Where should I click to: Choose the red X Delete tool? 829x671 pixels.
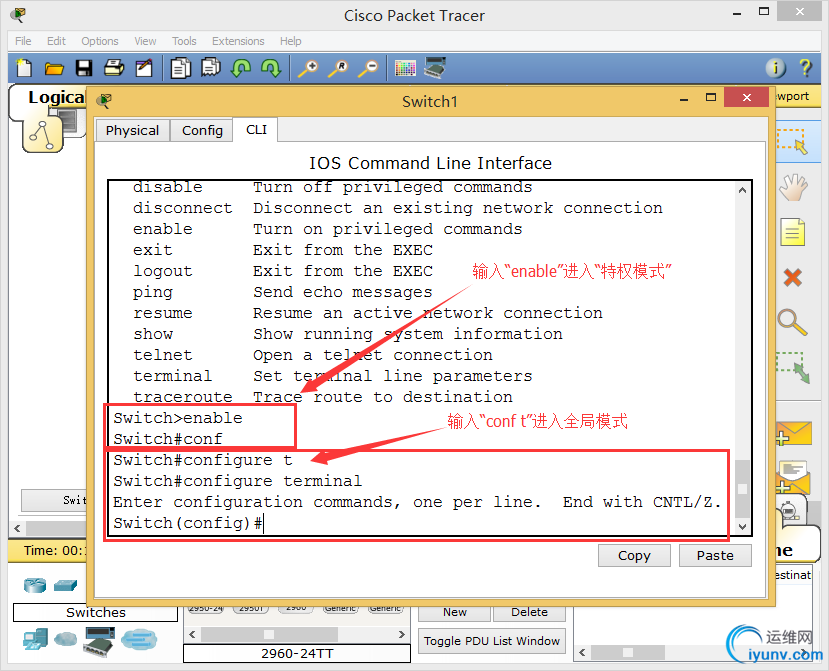[x=793, y=277]
